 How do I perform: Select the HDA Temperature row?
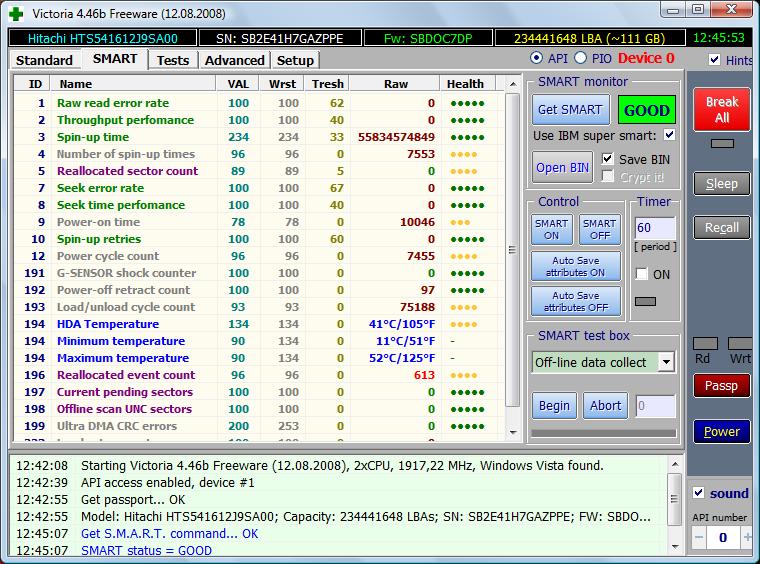coord(258,324)
